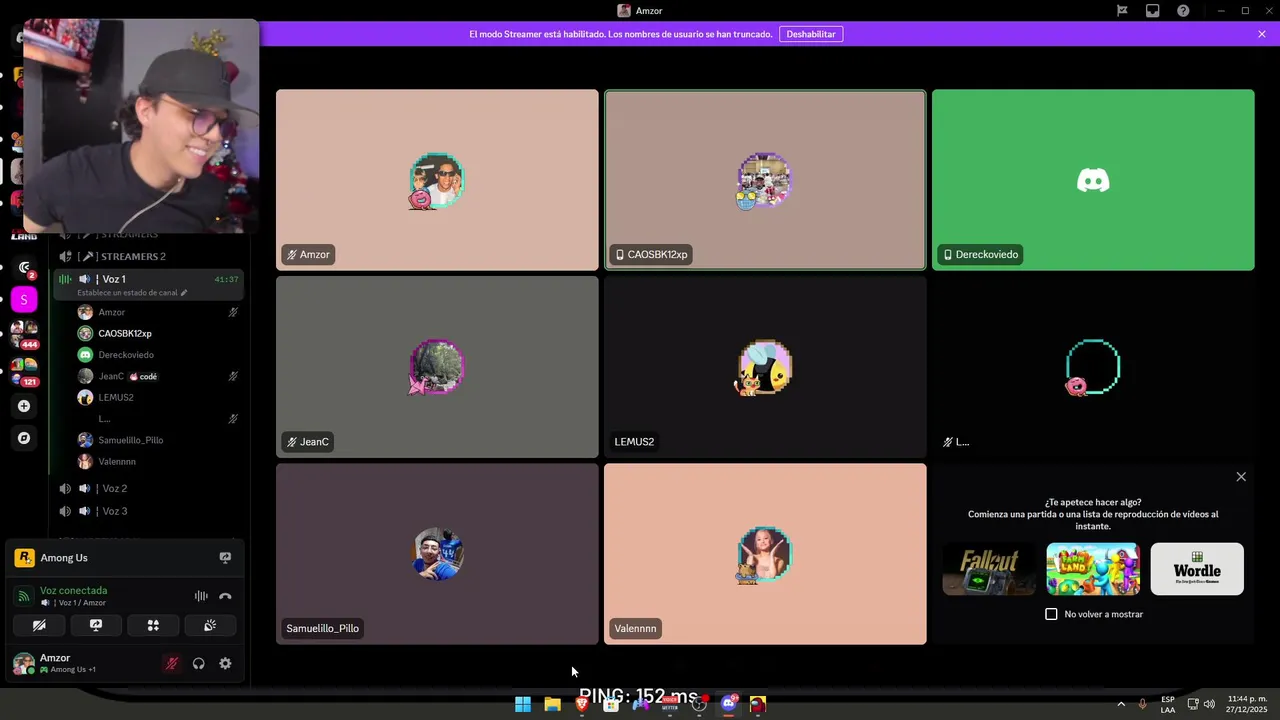Open the volume control in system tray
The width and height of the screenshot is (1280, 720).
click(1209, 704)
